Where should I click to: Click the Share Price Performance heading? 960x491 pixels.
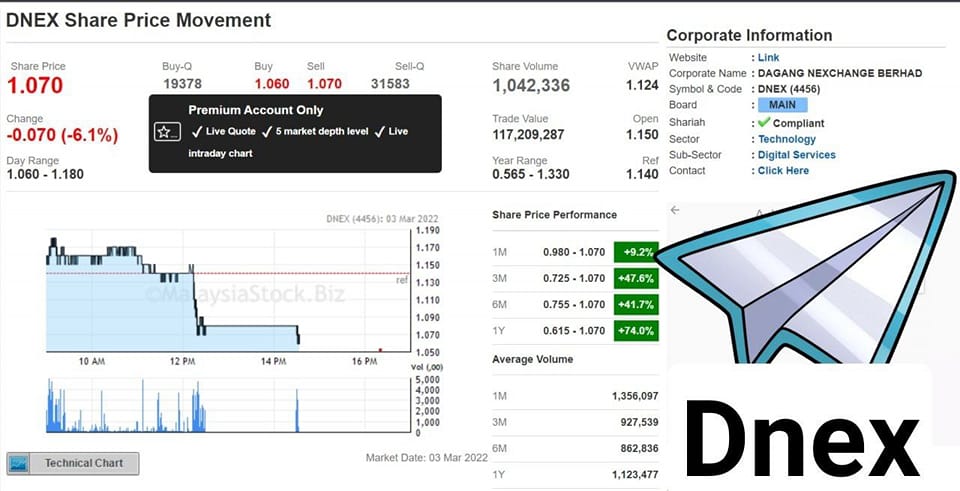click(555, 215)
